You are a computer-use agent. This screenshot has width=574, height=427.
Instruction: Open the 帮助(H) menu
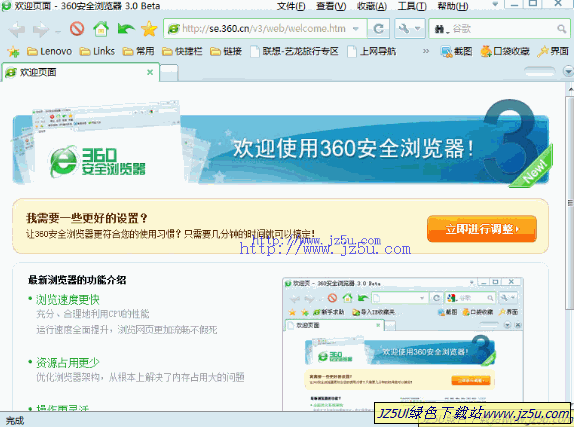click(x=453, y=6)
